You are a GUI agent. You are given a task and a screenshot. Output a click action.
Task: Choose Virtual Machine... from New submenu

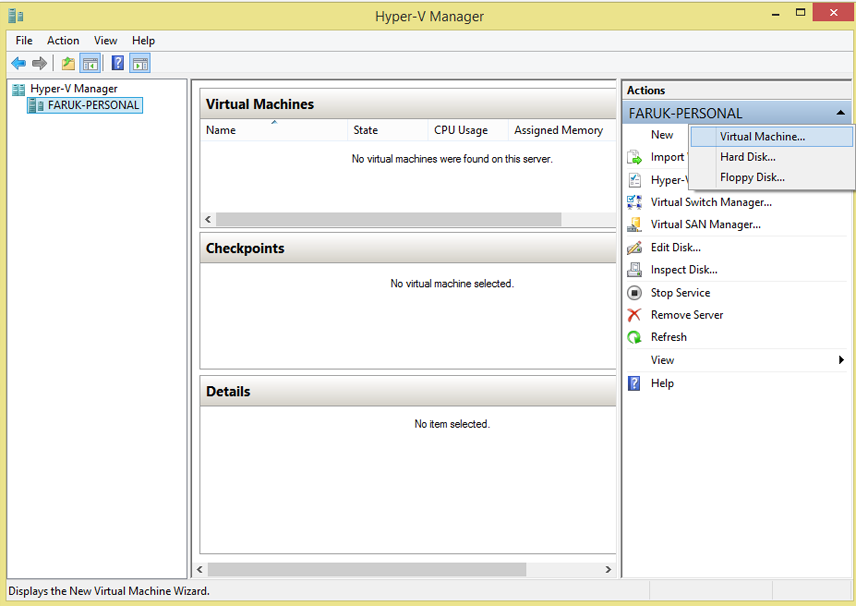point(771,136)
